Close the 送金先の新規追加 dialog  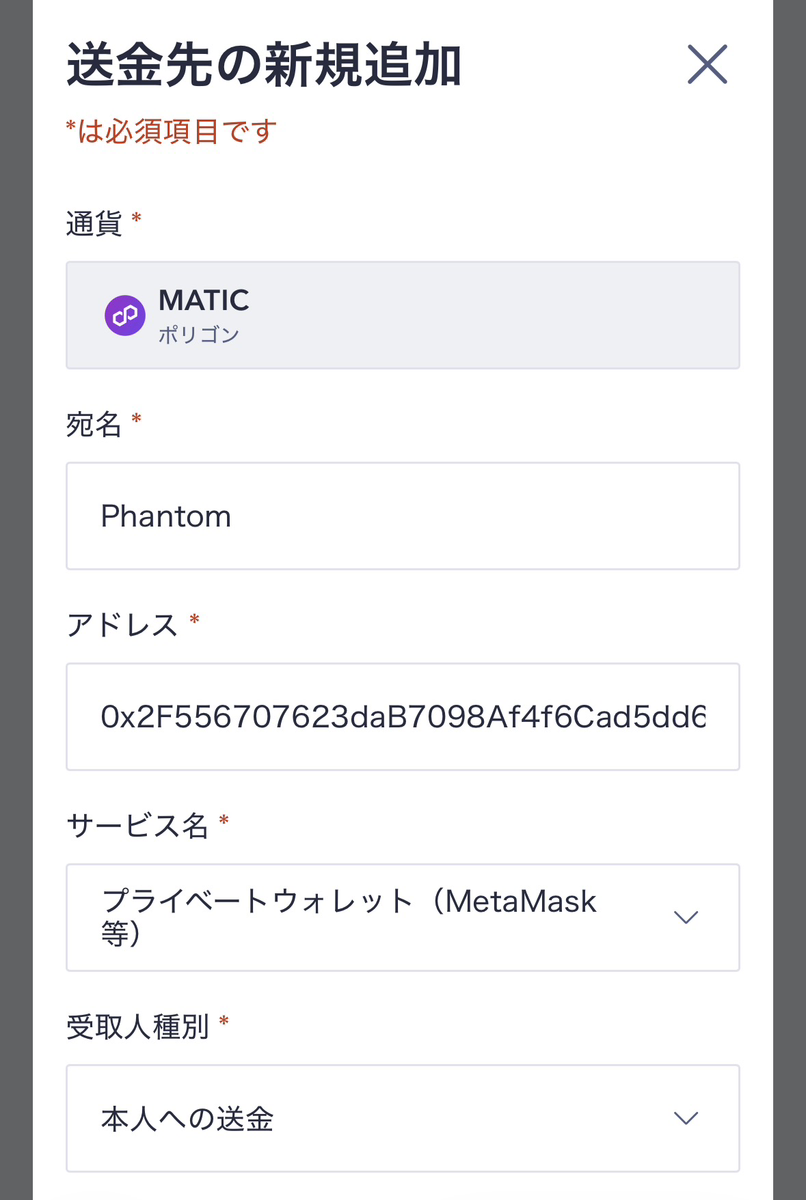click(x=707, y=66)
